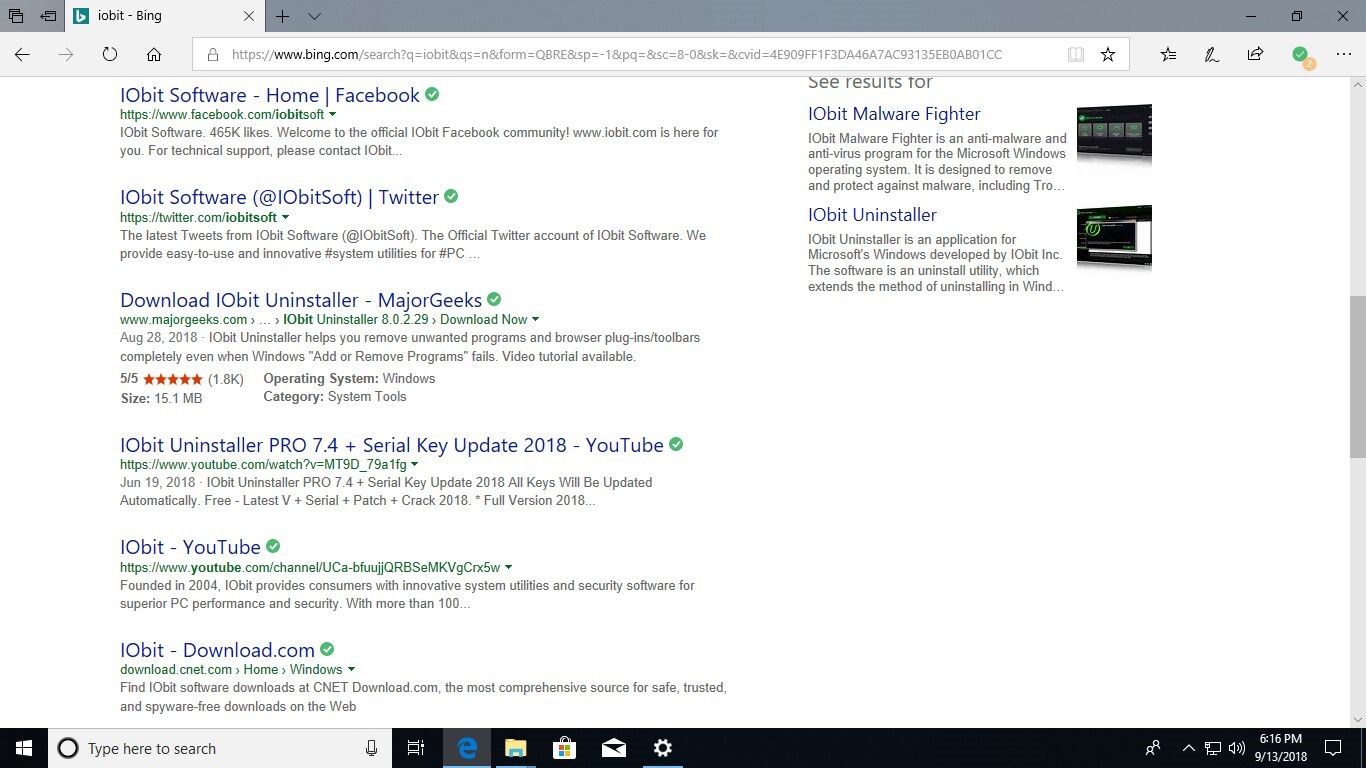Open the green extension icon with badge

[x=1301, y=56]
